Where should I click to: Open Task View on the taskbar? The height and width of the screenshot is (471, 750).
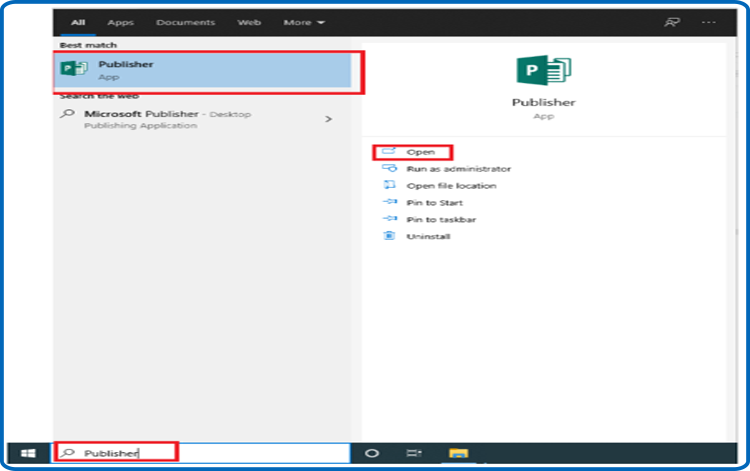(x=414, y=453)
